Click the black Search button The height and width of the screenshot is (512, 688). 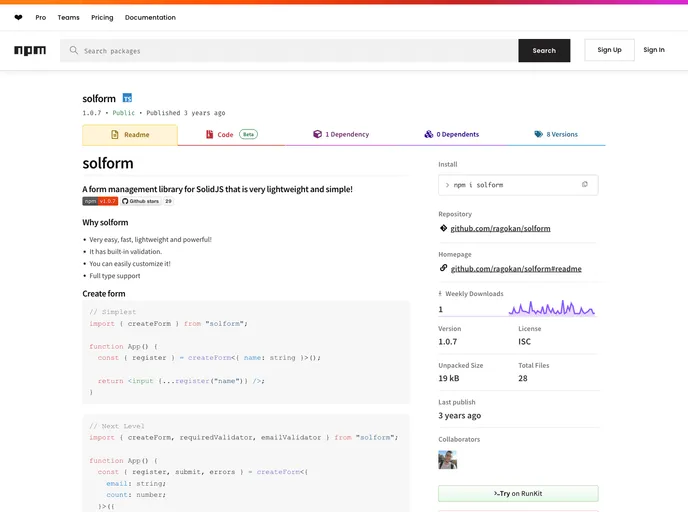point(544,50)
